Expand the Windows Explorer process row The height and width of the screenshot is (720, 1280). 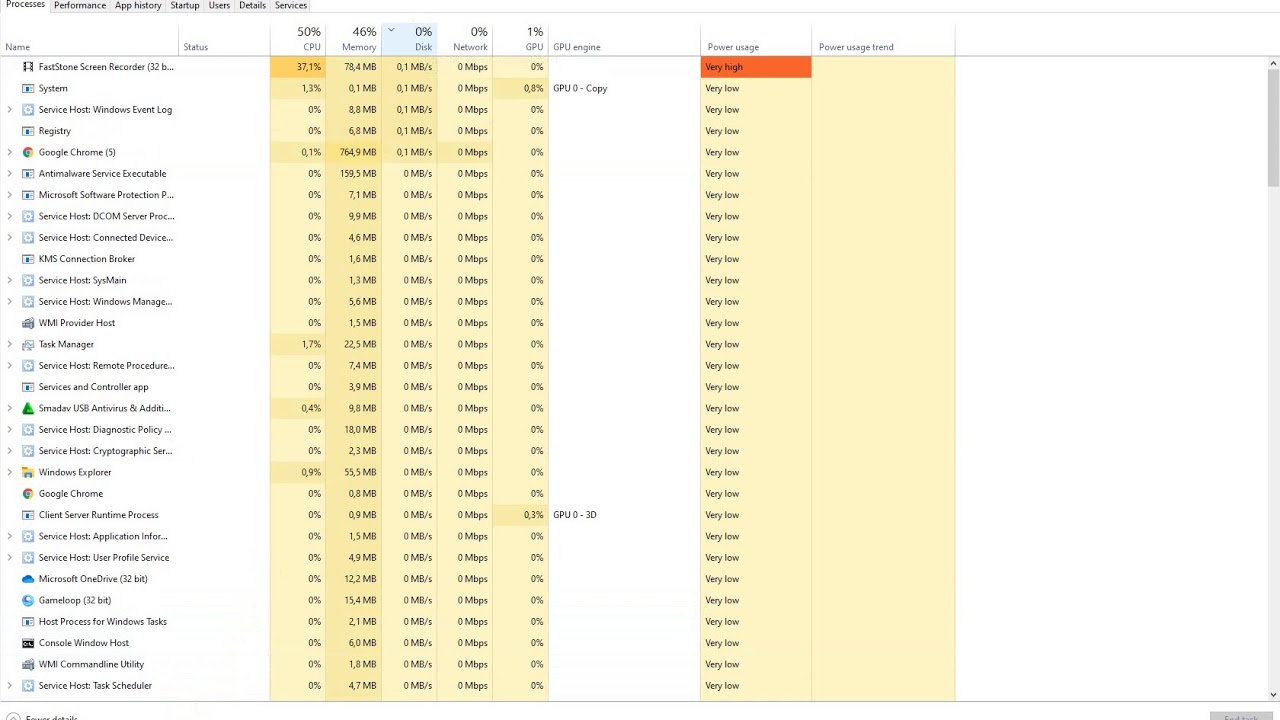[10, 472]
